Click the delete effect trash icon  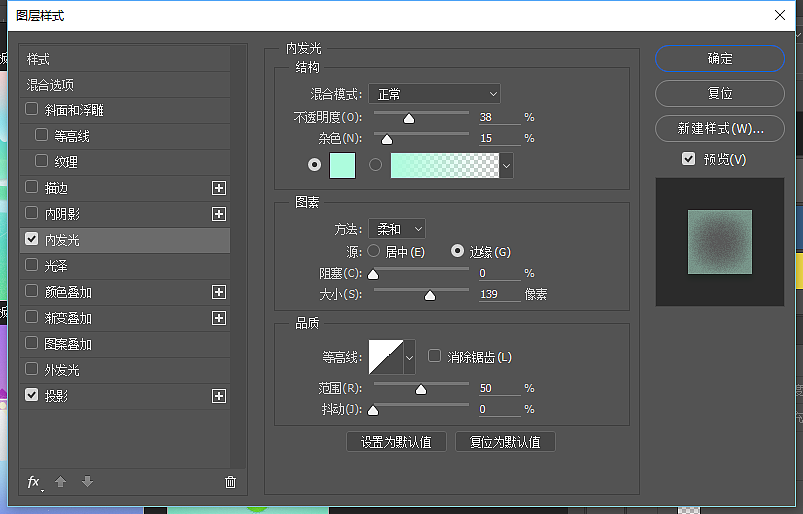(x=230, y=482)
